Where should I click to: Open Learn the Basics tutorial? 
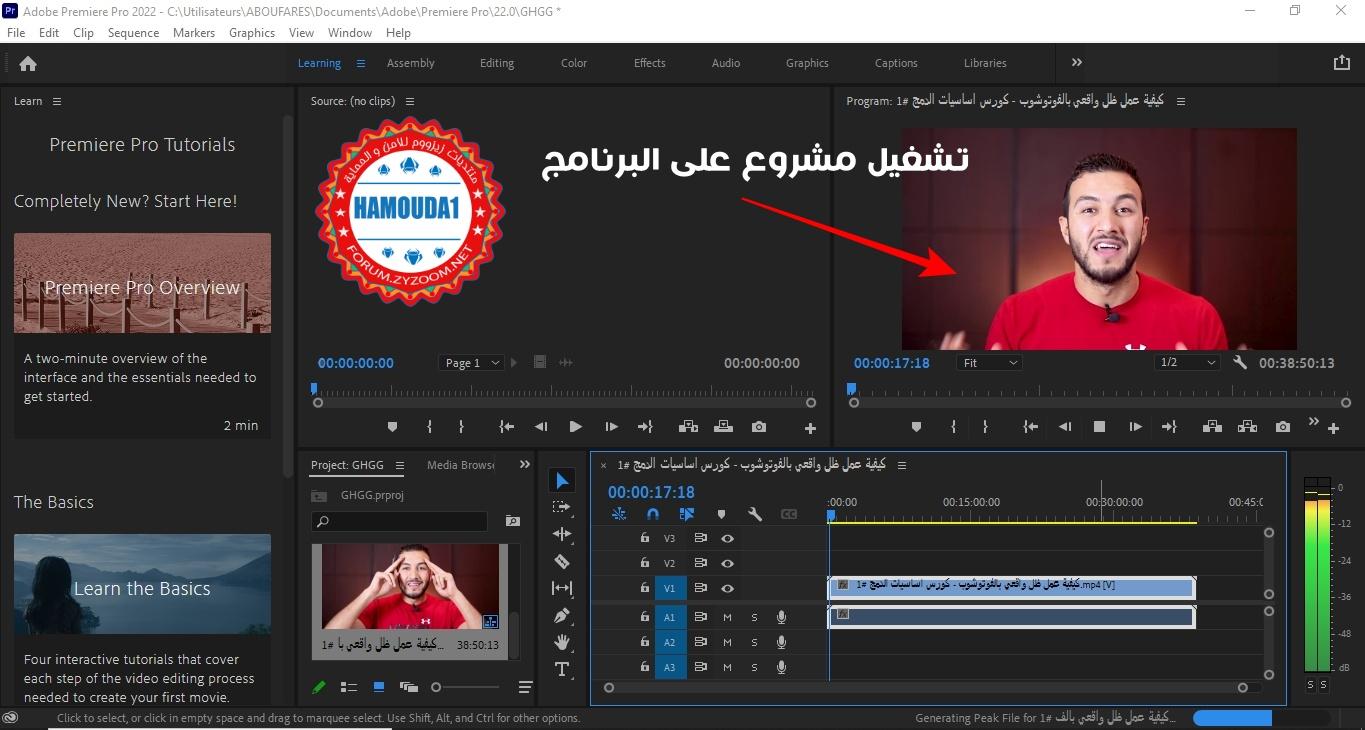click(142, 584)
